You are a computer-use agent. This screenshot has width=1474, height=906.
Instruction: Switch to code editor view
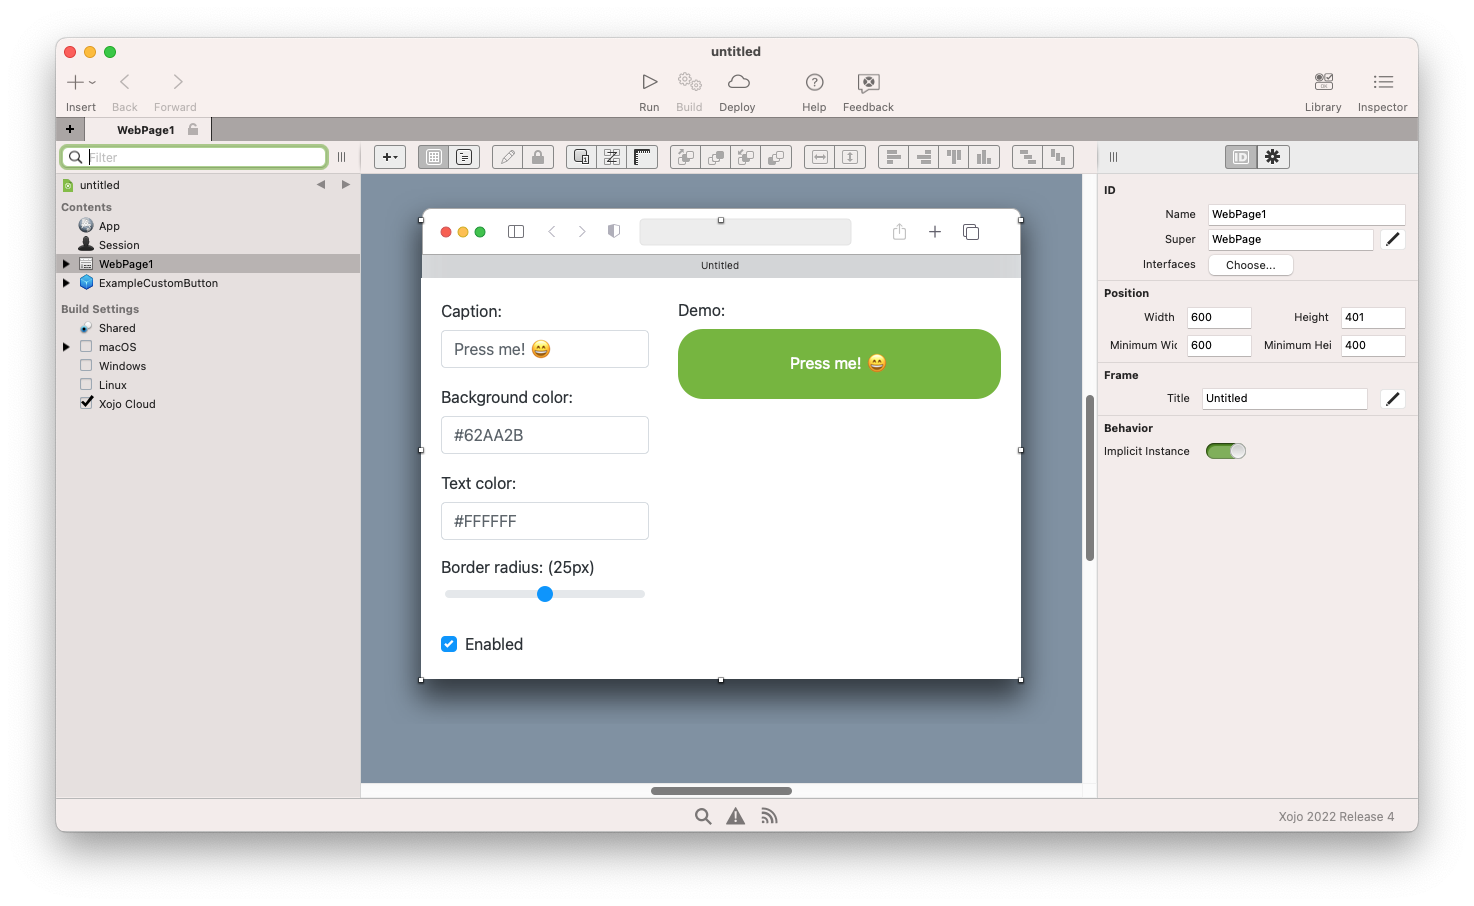464,157
